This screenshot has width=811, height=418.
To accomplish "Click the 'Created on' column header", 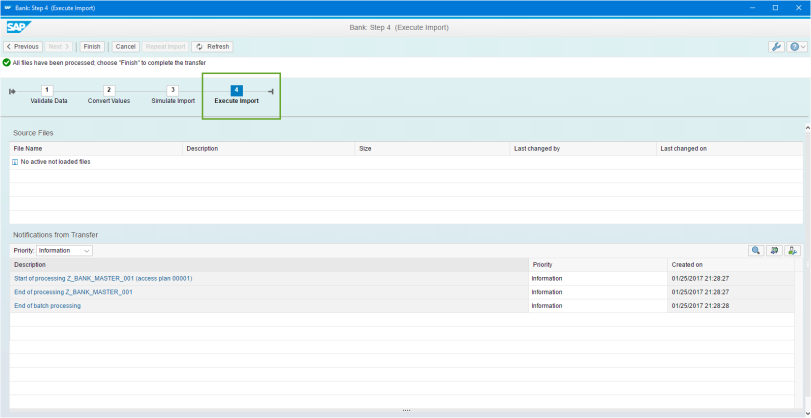I will [x=731, y=264].
